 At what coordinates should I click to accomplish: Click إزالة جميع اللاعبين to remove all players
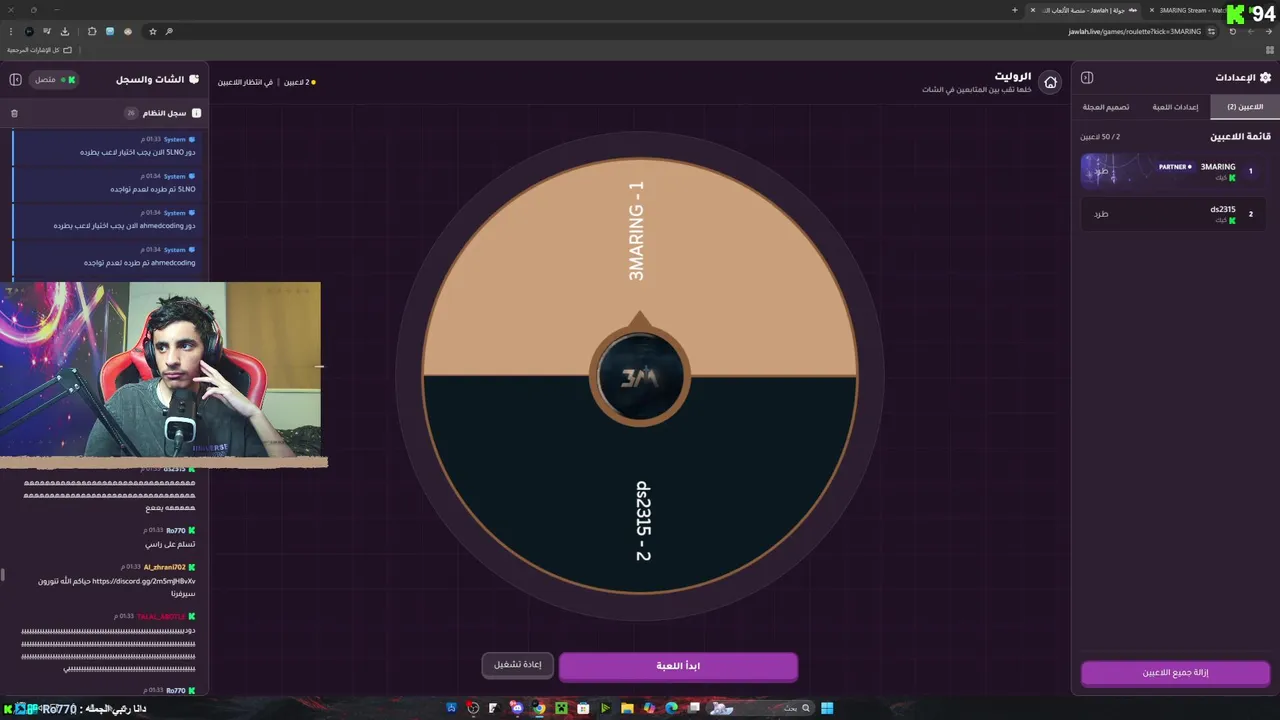point(1175,673)
